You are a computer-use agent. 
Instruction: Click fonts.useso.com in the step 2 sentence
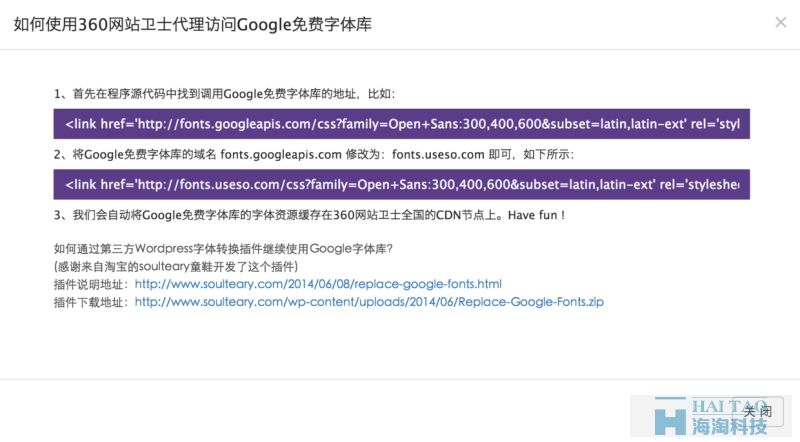pyautogui.click(x=438, y=154)
